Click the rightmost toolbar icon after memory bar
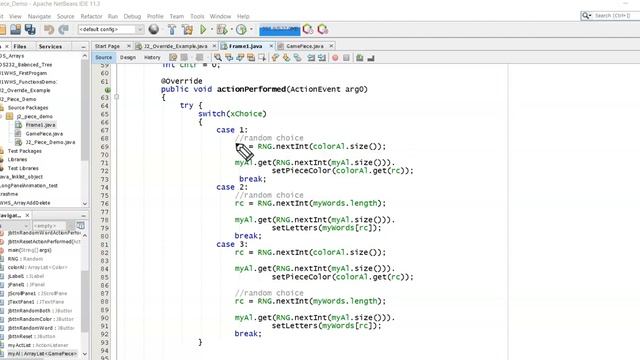 (322, 29)
